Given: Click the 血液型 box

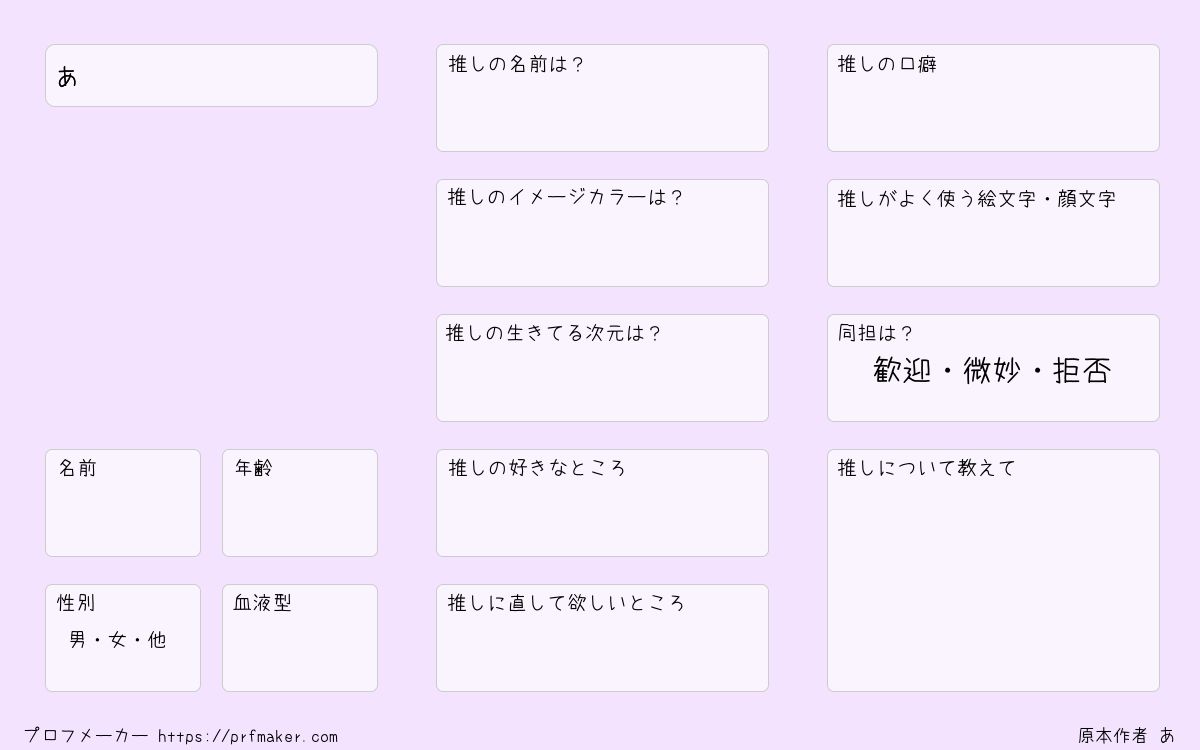Looking at the screenshot, I should pos(300,638).
